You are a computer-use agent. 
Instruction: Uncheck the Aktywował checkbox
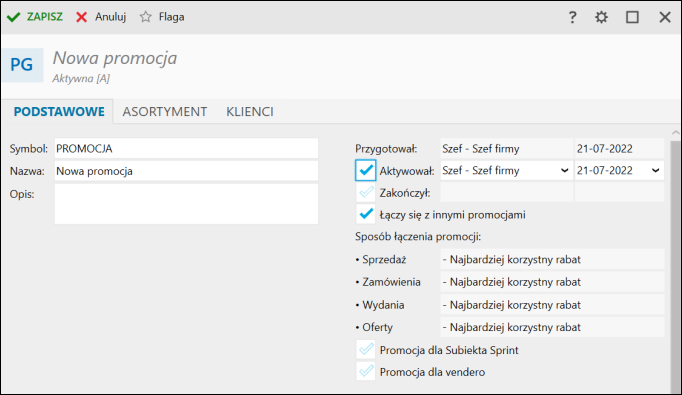coord(365,171)
